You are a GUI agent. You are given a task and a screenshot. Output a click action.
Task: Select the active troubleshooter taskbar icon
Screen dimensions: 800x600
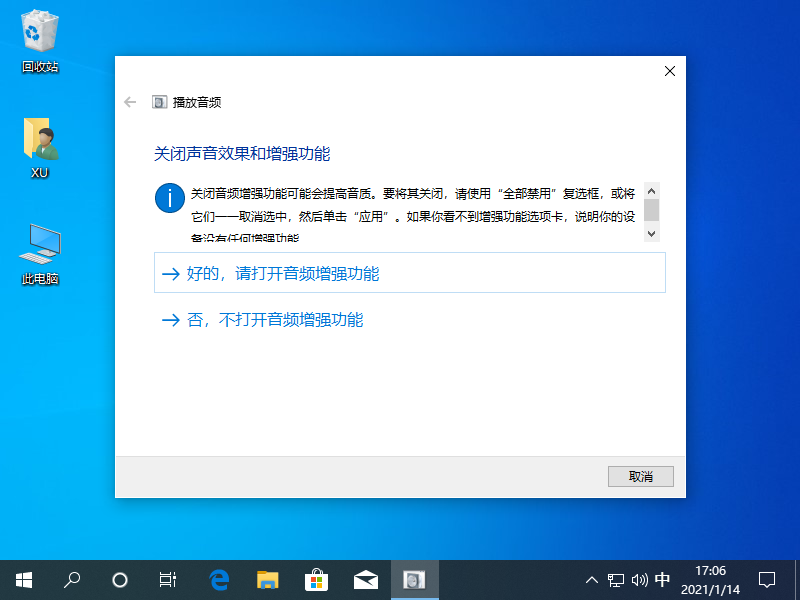415,580
